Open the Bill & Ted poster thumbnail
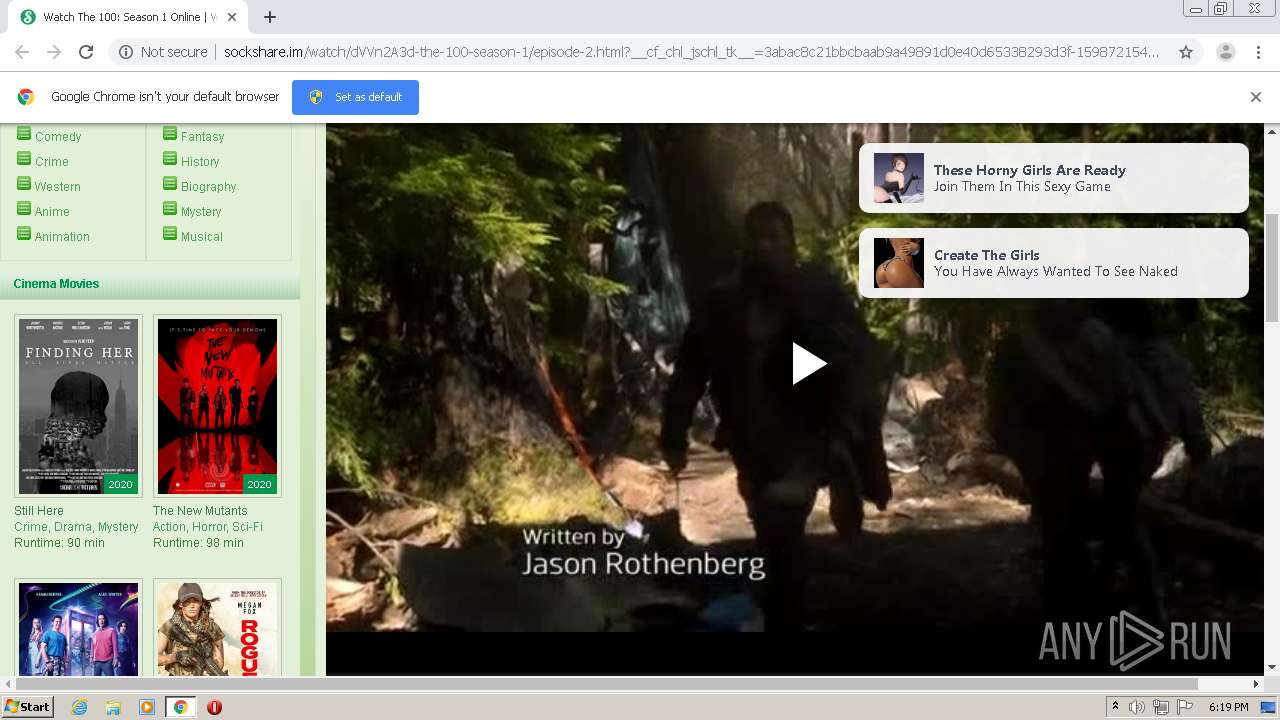Screen dimensions: 1280x720 pyautogui.click(x=78, y=628)
